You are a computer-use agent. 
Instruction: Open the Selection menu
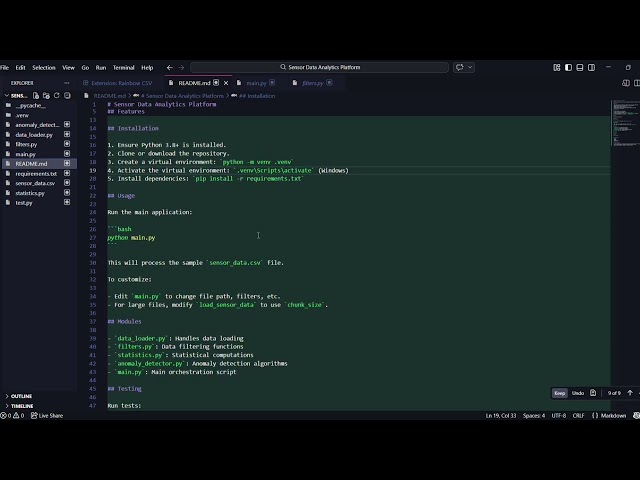click(44, 67)
